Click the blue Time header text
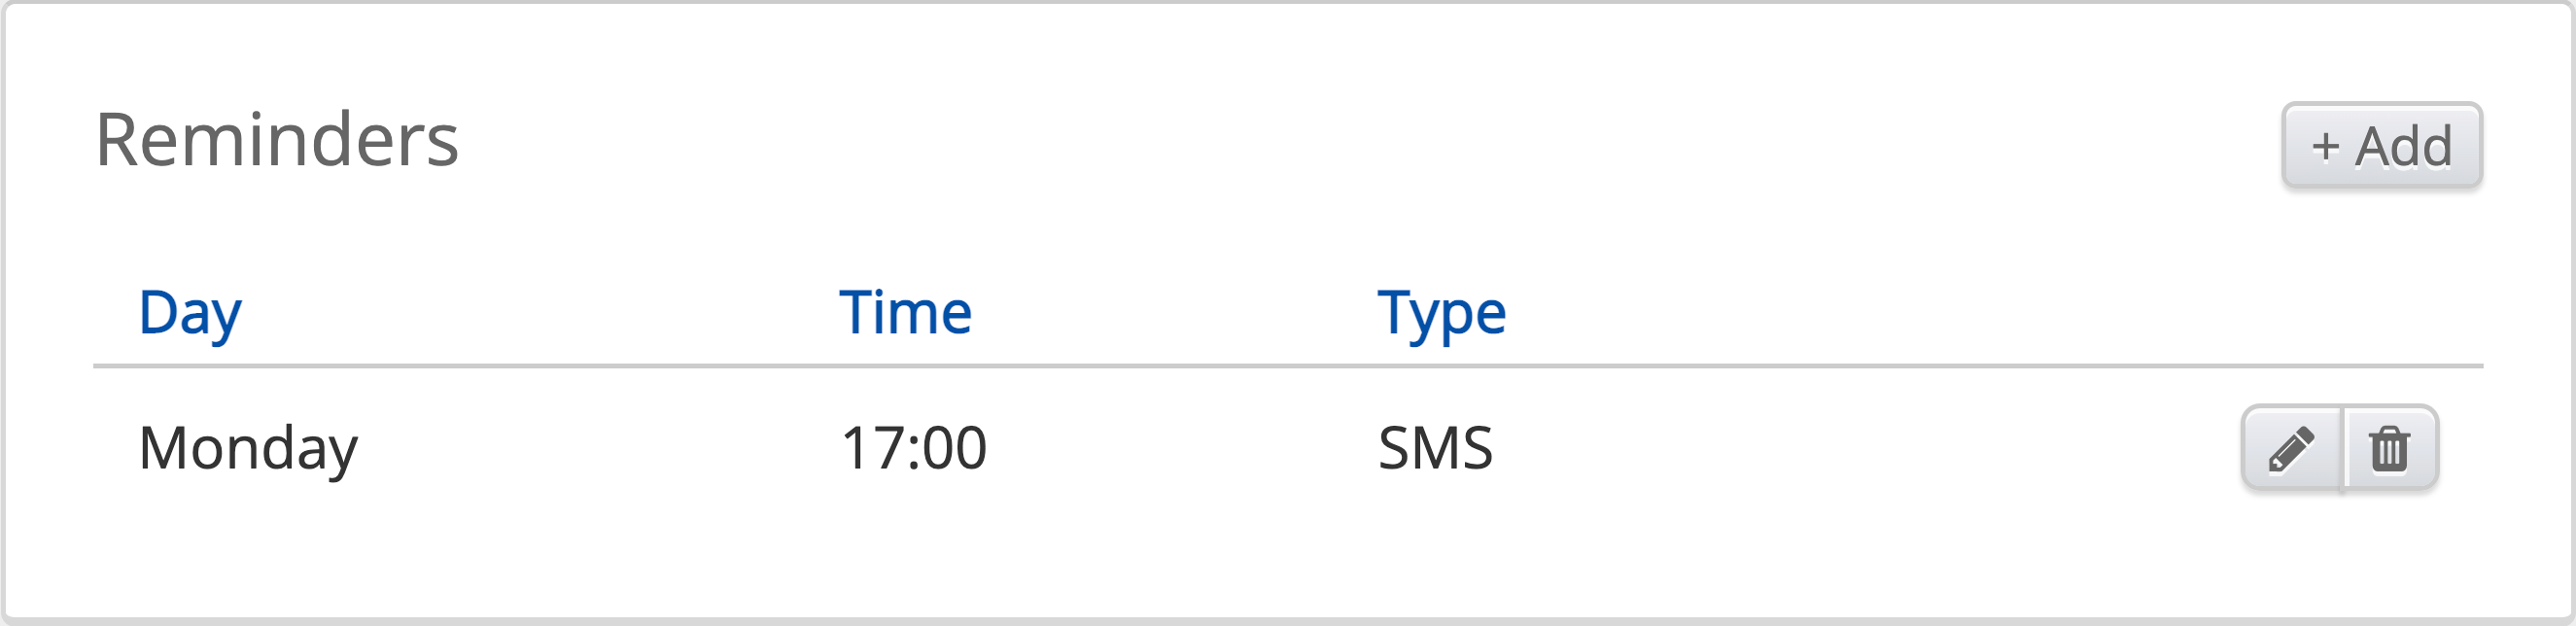The width and height of the screenshot is (2576, 626). (x=904, y=313)
